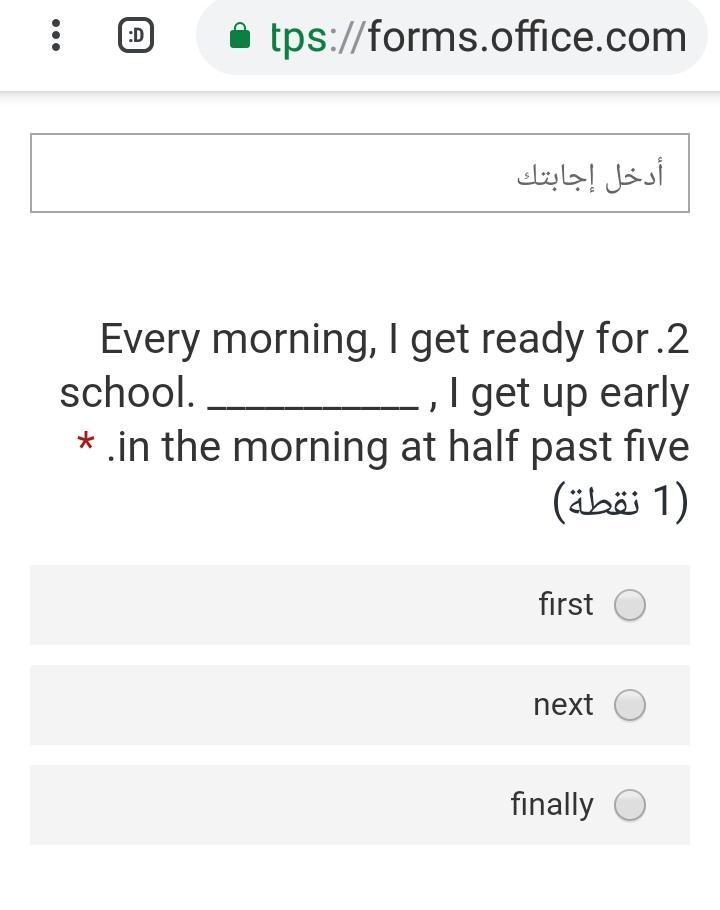Select the "finally" radio button

(629, 805)
